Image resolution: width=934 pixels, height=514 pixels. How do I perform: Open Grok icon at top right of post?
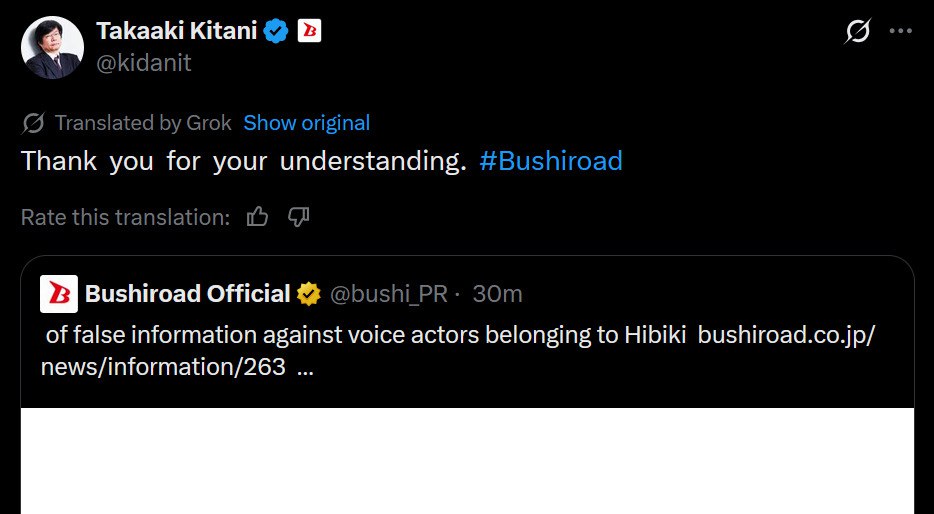click(x=857, y=31)
